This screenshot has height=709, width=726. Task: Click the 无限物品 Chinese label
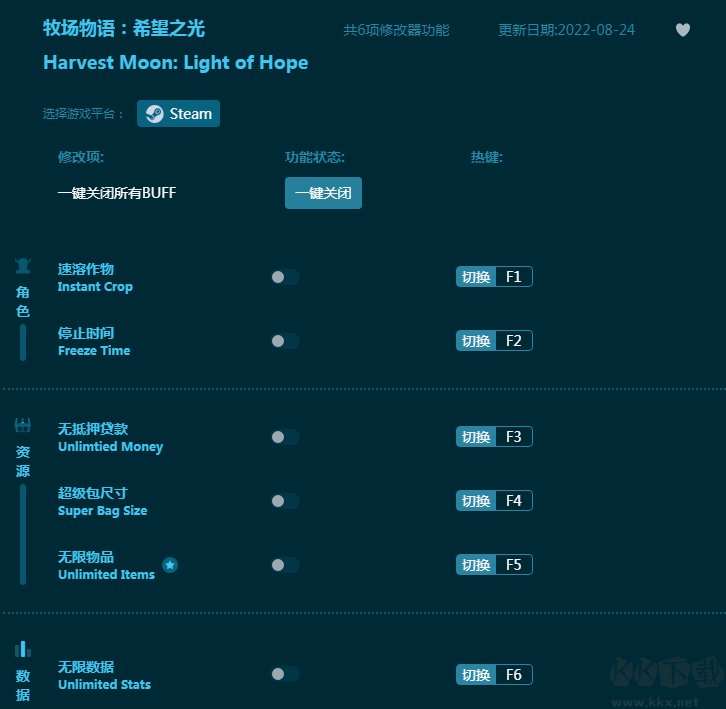coord(86,557)
